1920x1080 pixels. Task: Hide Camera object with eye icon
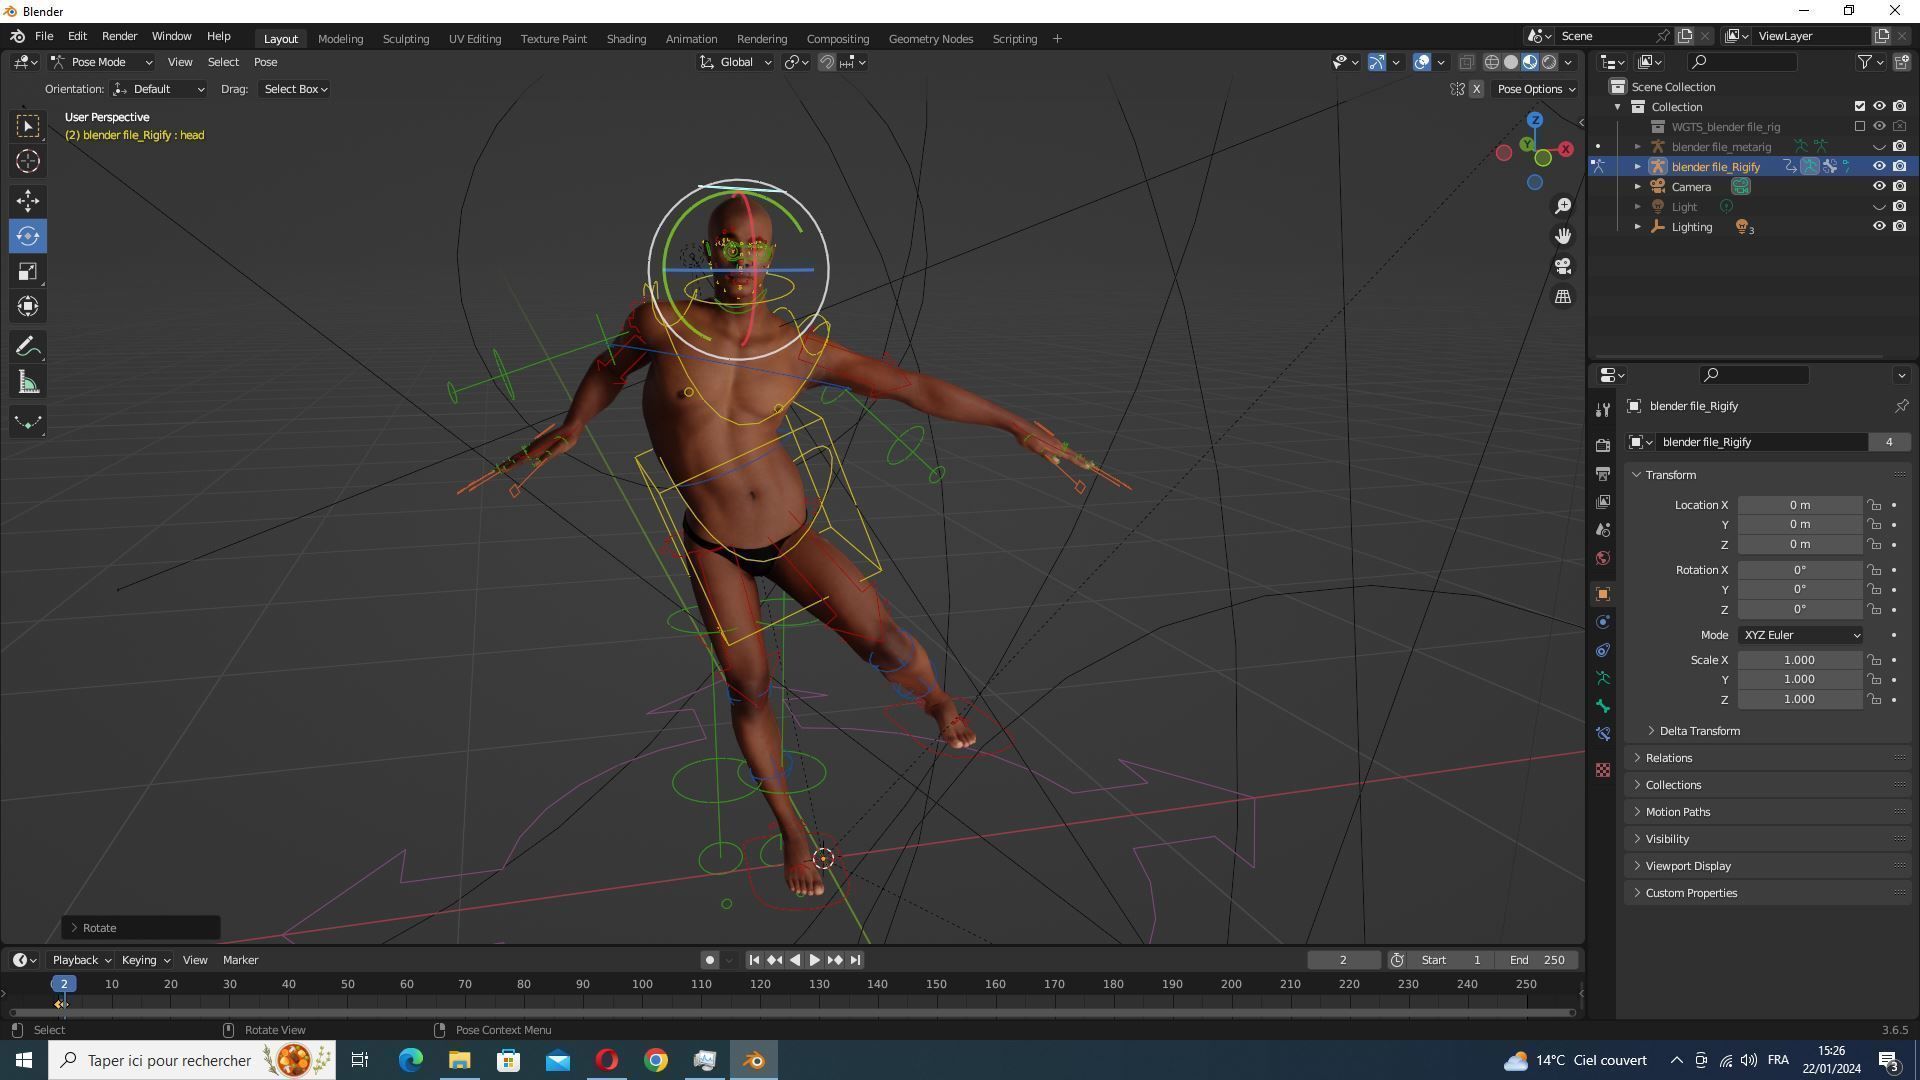[1879, 187]
